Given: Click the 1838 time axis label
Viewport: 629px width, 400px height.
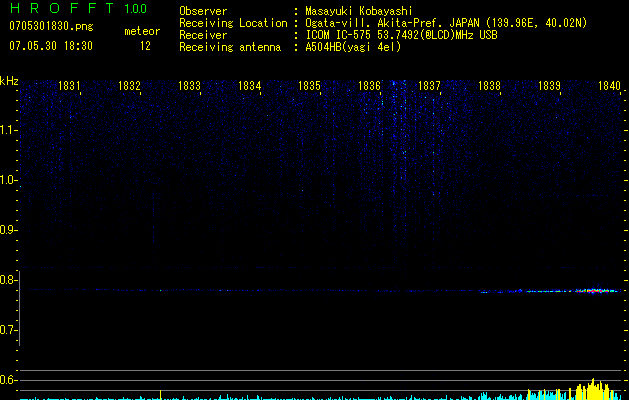Looking at the screenshot, I should pos(489,85).
